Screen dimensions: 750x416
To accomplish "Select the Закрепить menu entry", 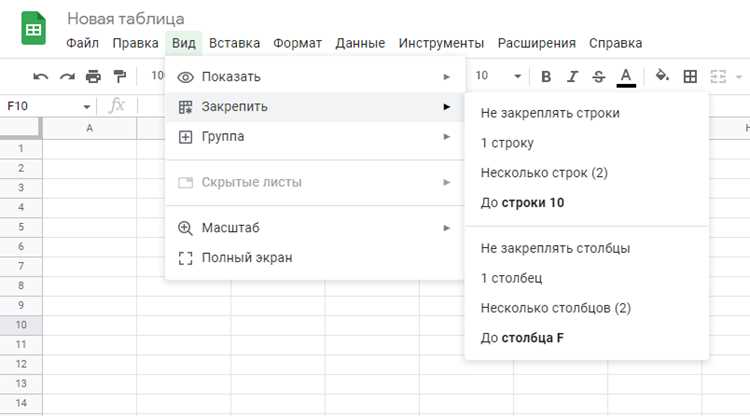I will [x=315, y=107].
